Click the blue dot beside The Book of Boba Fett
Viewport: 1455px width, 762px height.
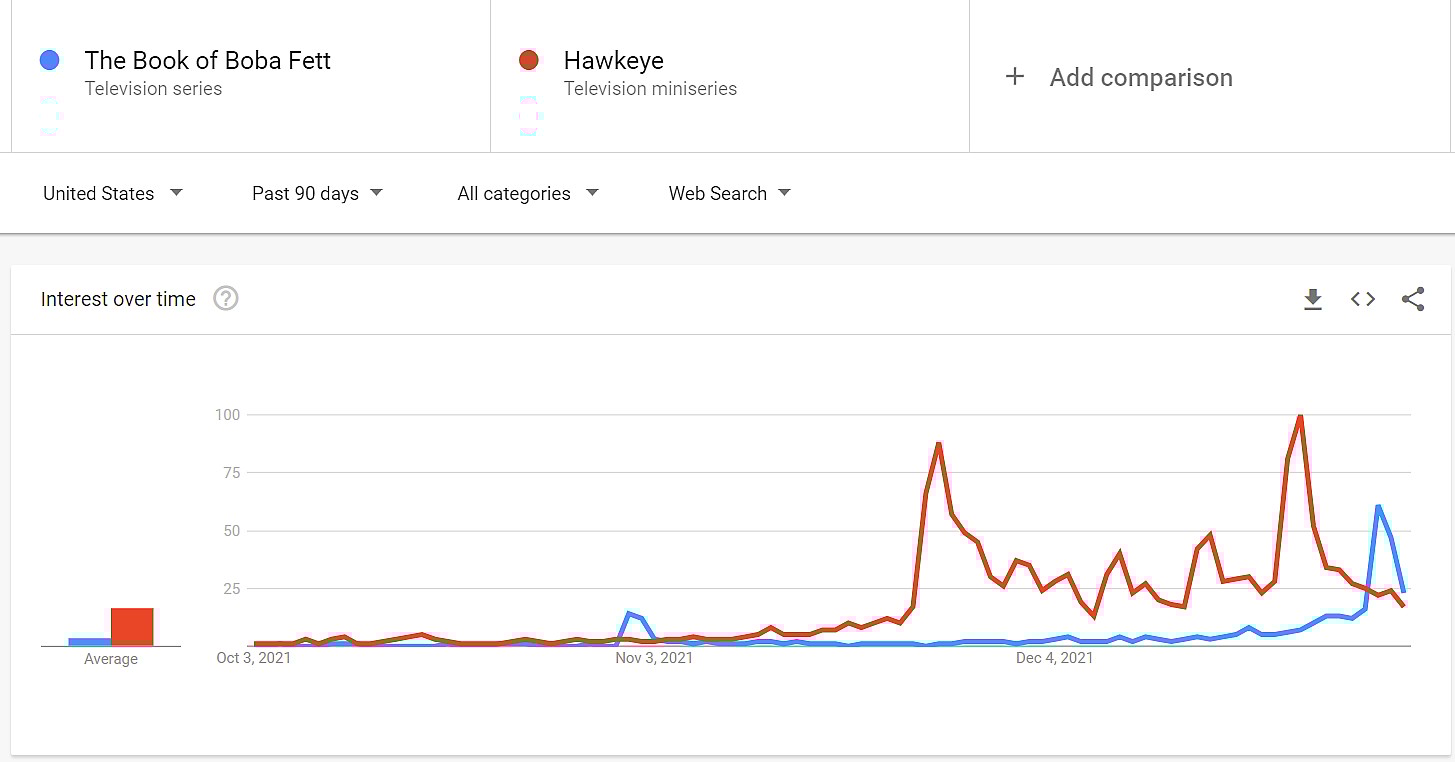49,60
